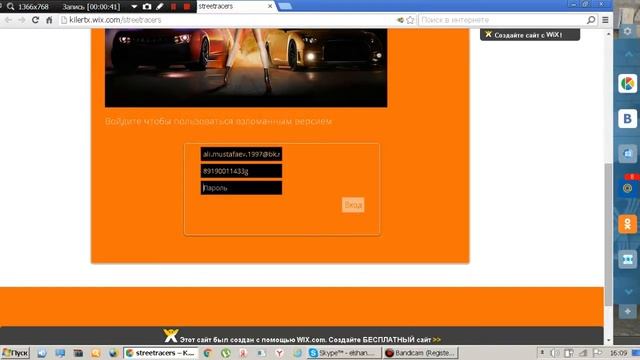Image resolution: width=640 pixels, height=360 pixels.
Task: Focus the internet search field
Action: click(502, 20)
